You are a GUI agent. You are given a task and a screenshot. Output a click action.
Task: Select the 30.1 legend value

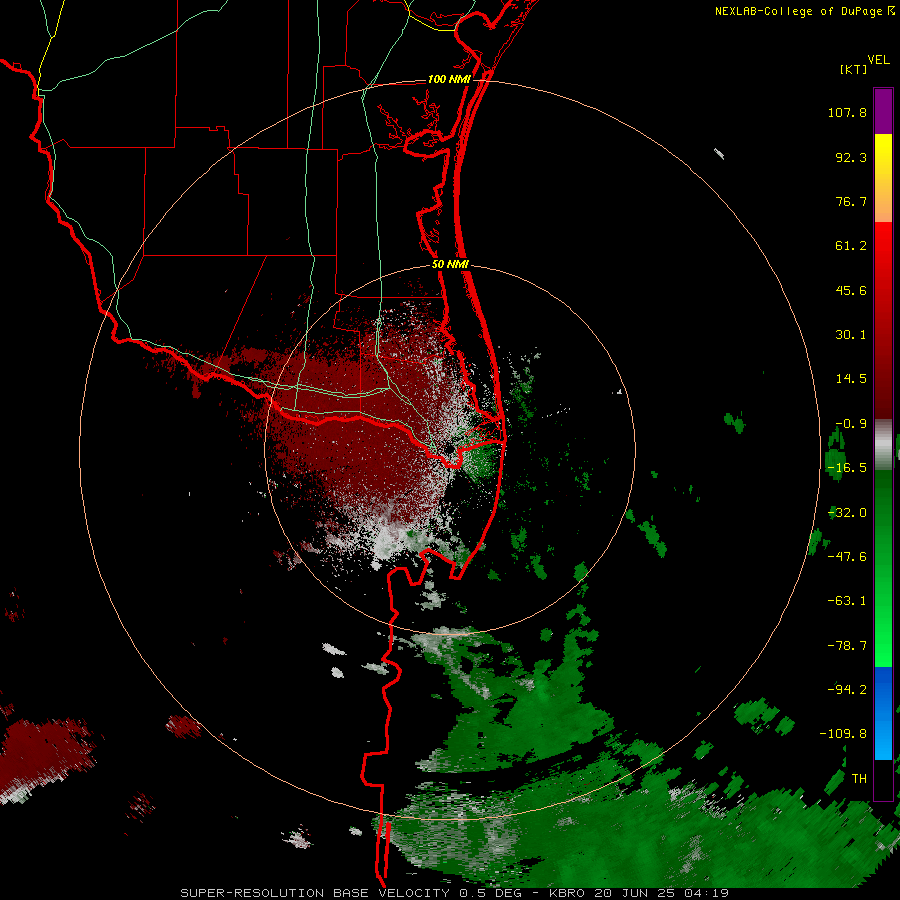point(851,335)
